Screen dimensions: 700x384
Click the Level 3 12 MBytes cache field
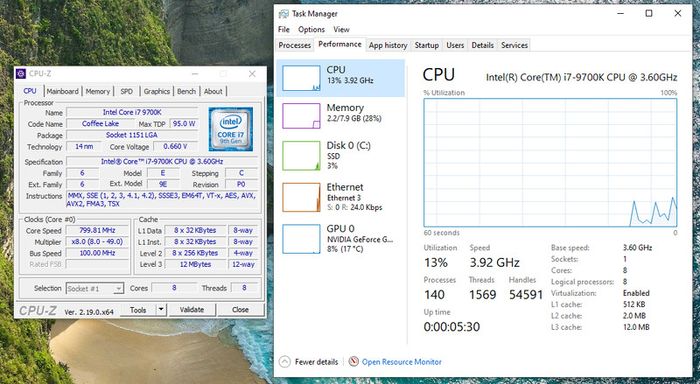(x=195, y=264)
